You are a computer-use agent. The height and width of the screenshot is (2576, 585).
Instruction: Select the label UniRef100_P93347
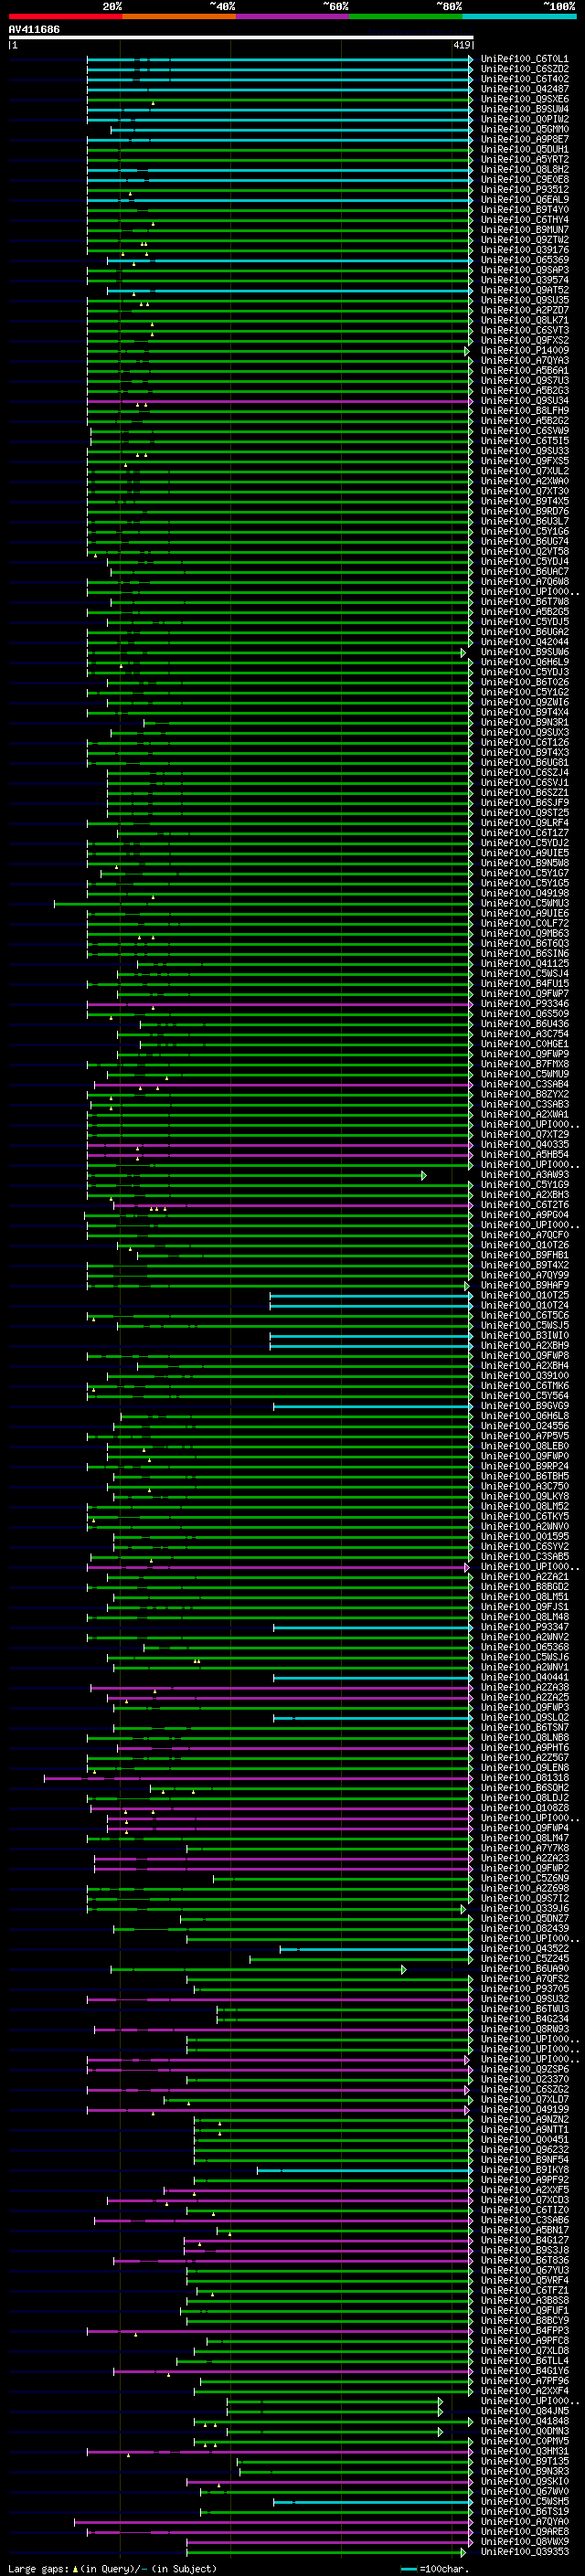(524, 1627)
